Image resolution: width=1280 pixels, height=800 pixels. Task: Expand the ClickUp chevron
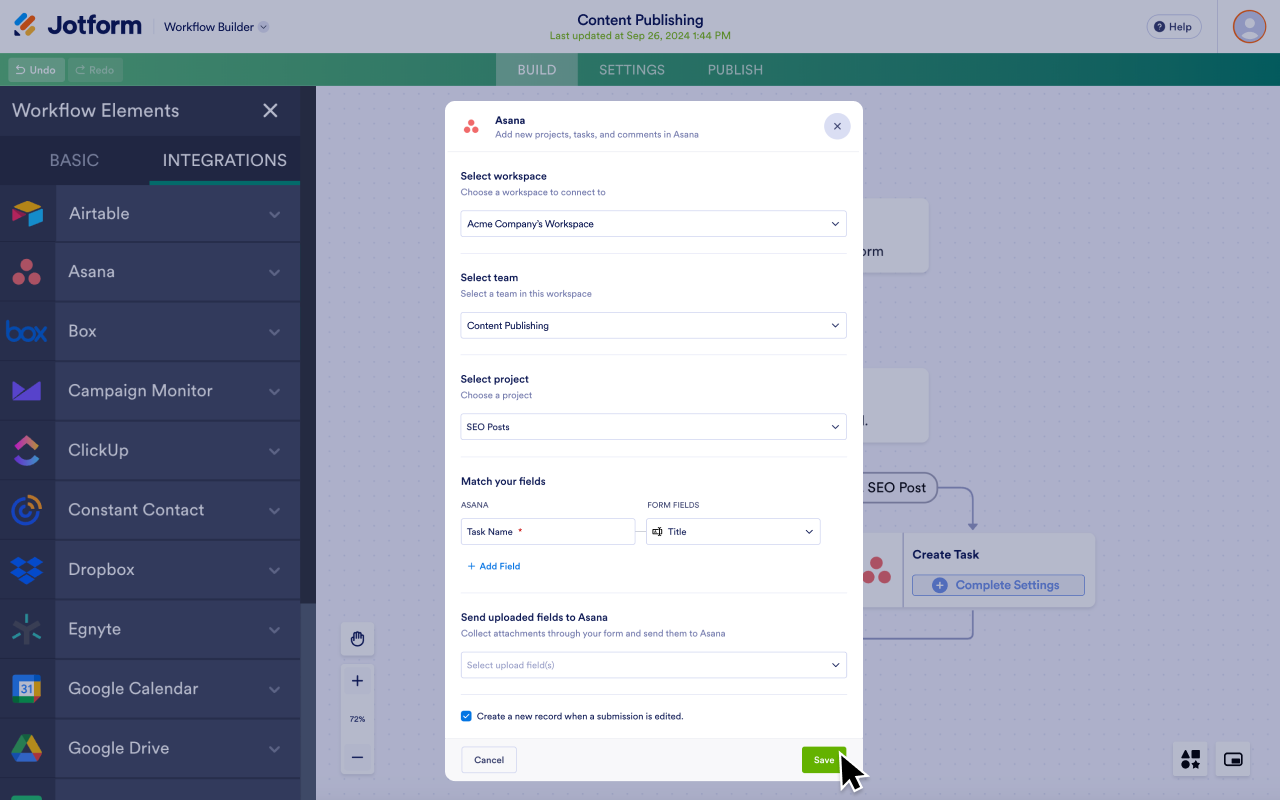(x=274, y=451)
